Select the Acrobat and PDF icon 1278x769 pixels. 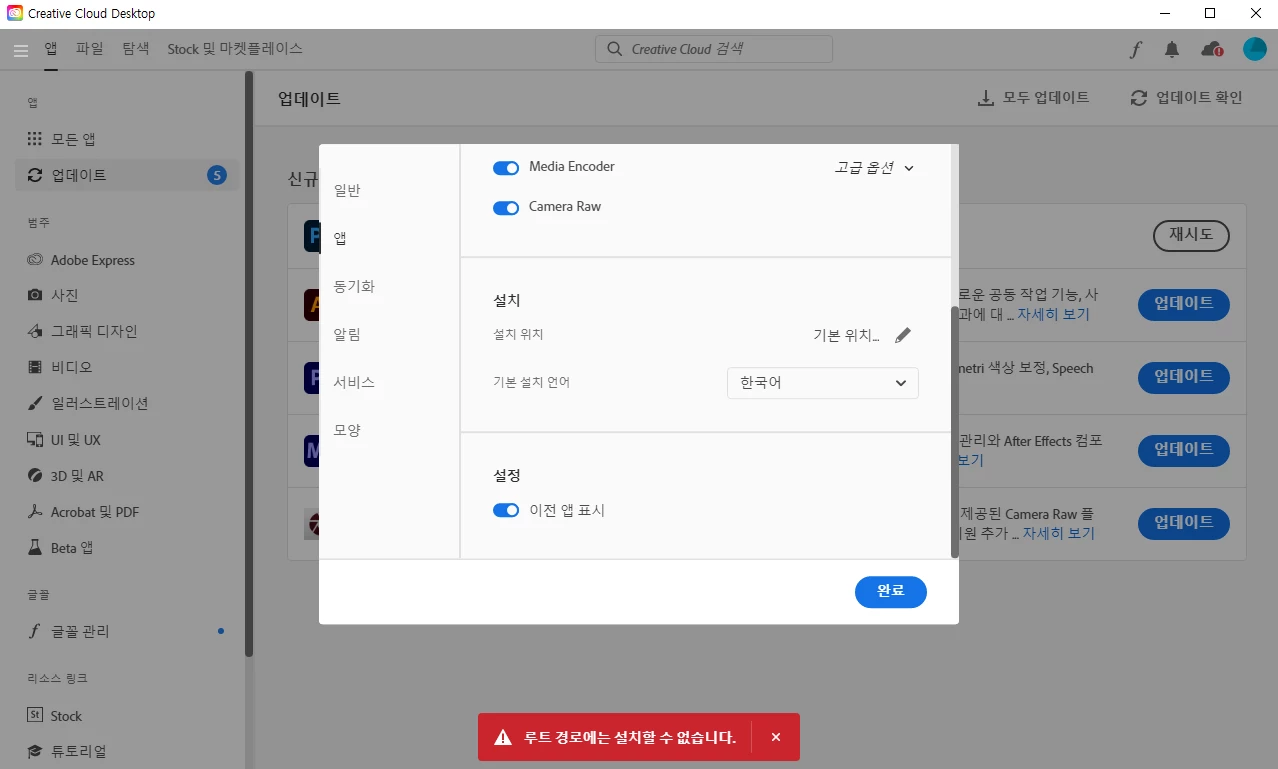click(35, 512)
